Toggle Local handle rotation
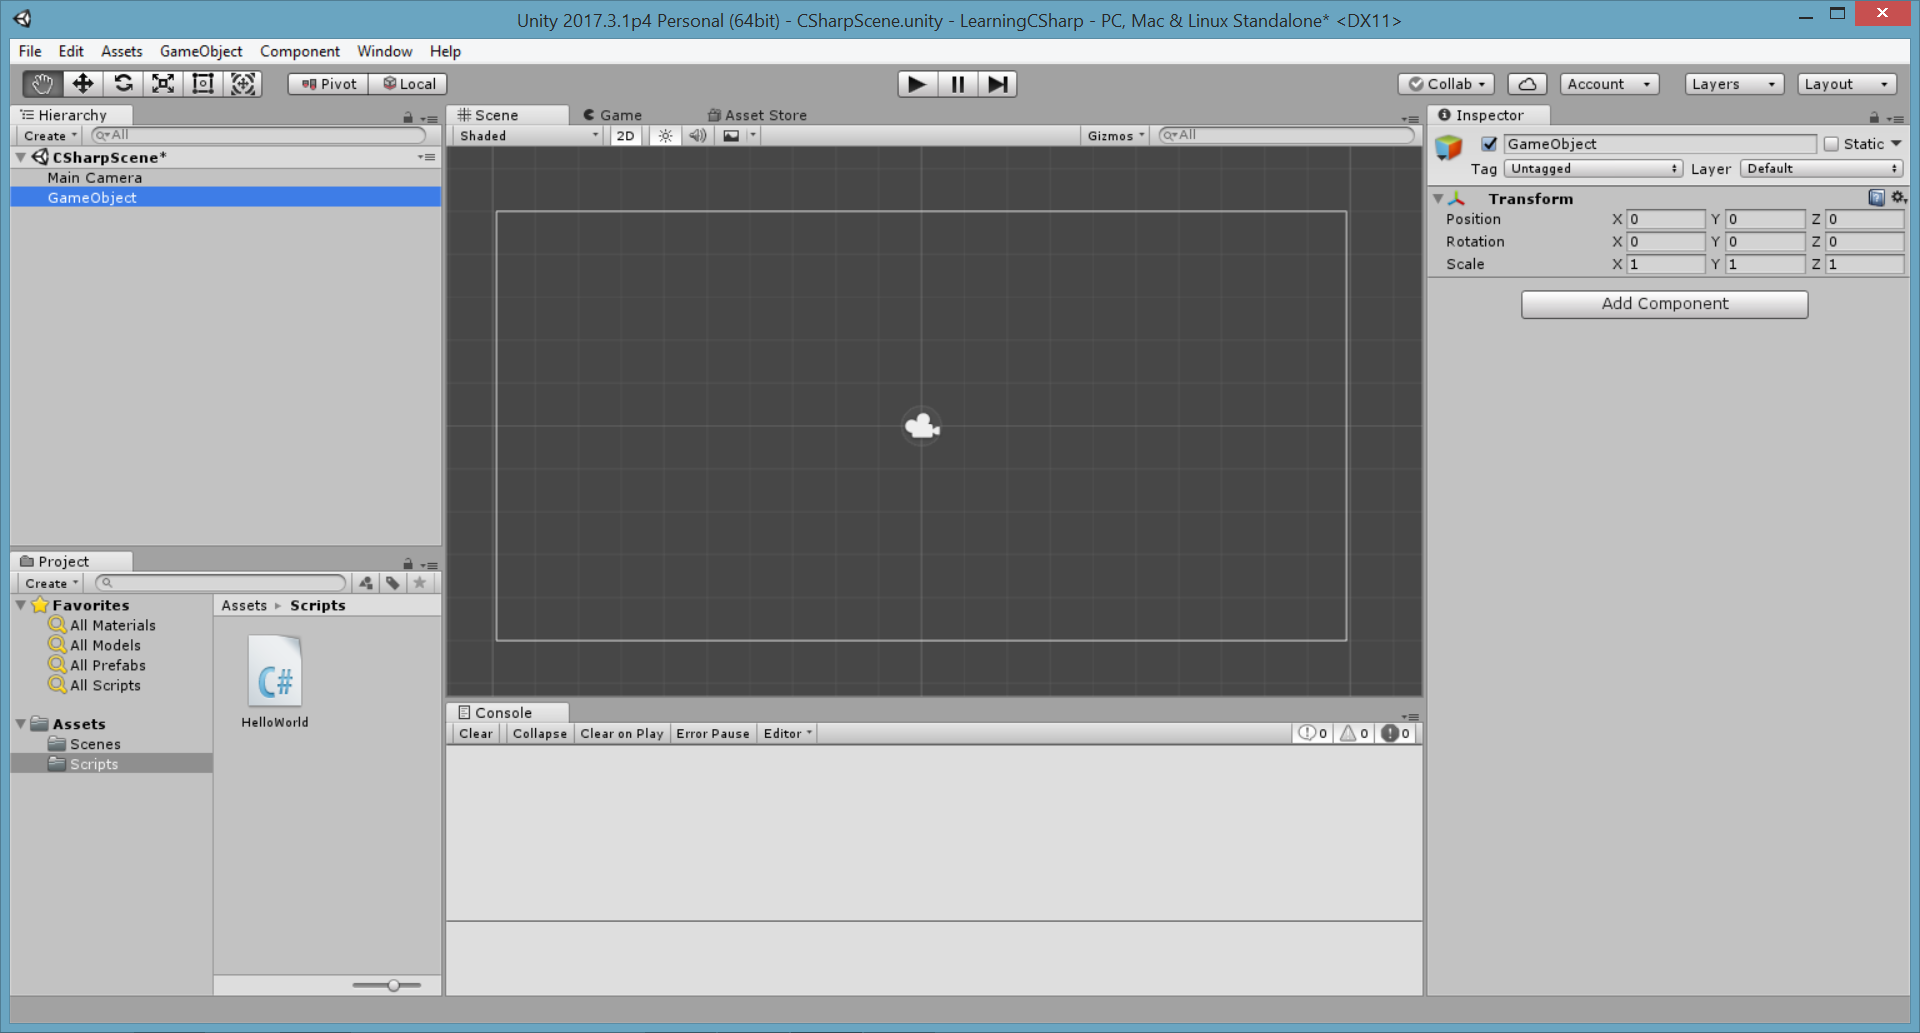 [x=408, y=84]
